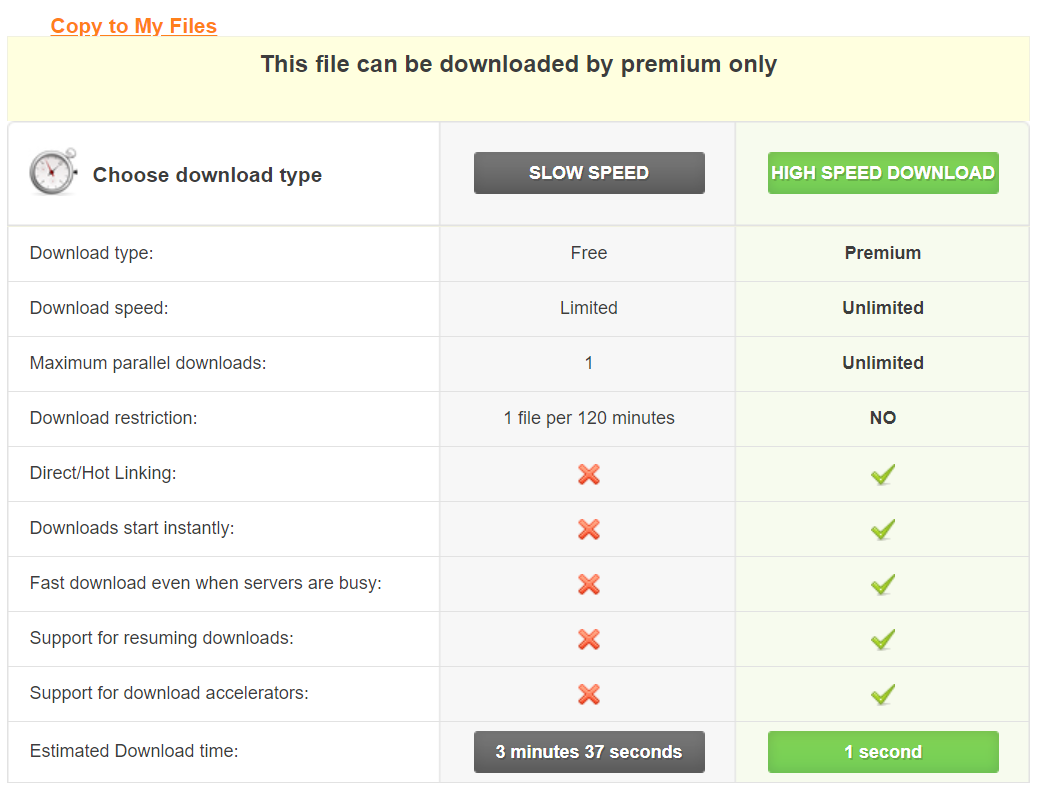Click the stopwatch icon beside Choose download type

tap(53, 172)
